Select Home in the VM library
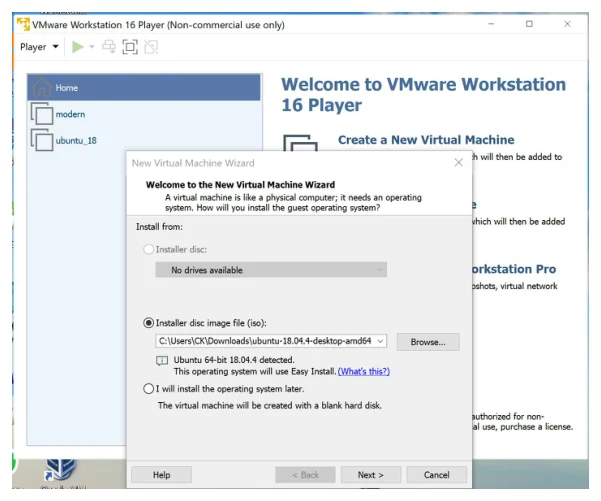The width and height of the screenshot is (601, 501). coord(144,88)
